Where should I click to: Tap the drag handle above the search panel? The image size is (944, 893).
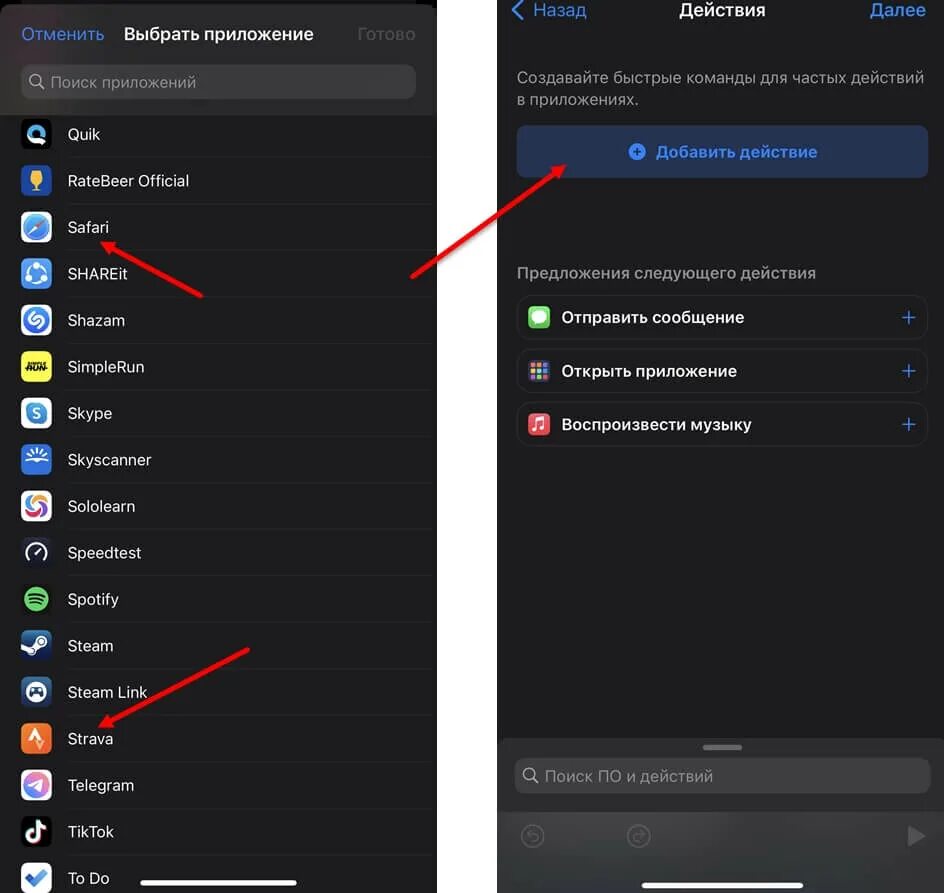[x=722, y=747]
